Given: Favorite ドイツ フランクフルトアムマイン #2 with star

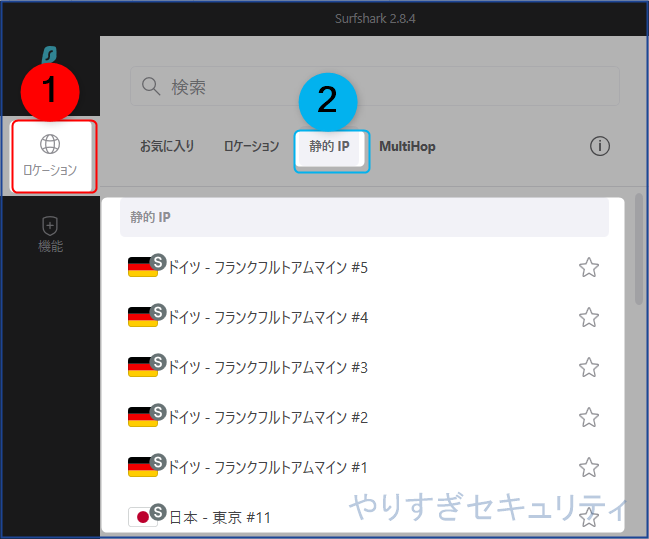Looking at the screenshot, I should (x=589, y=417).
